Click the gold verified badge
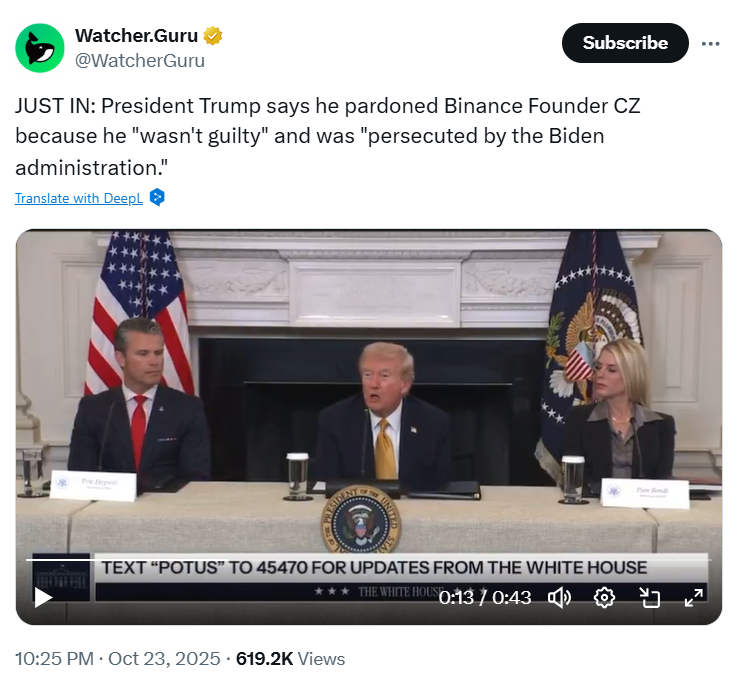Viewport: 741px width, 676px height. (213, 36)
